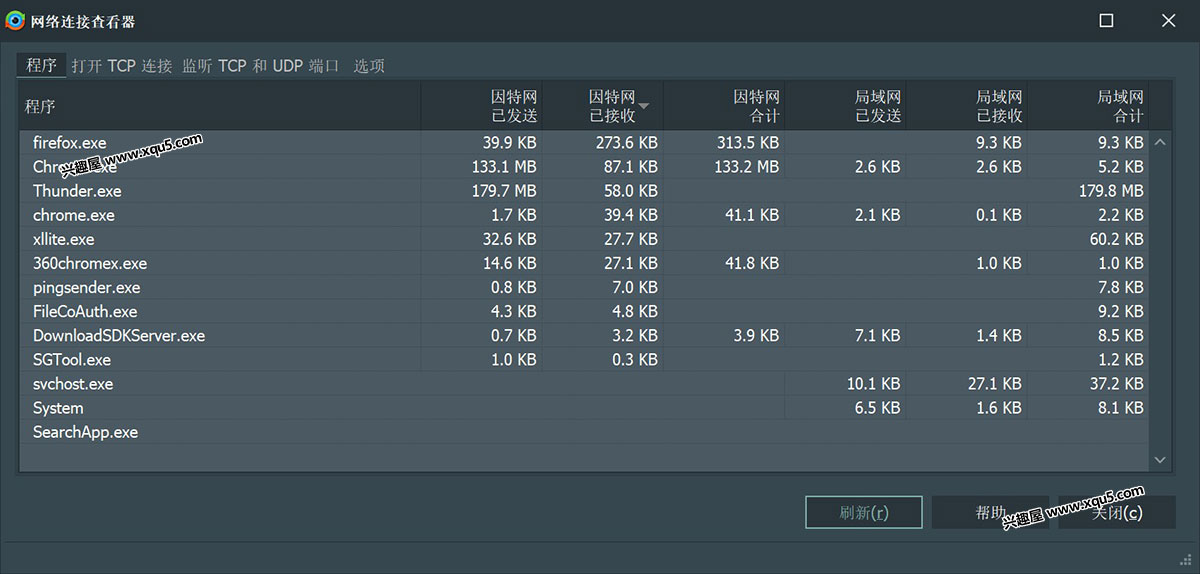Click the 58.0 KB received value
This screenshot has width=1200, height=574.
(631, 191)
